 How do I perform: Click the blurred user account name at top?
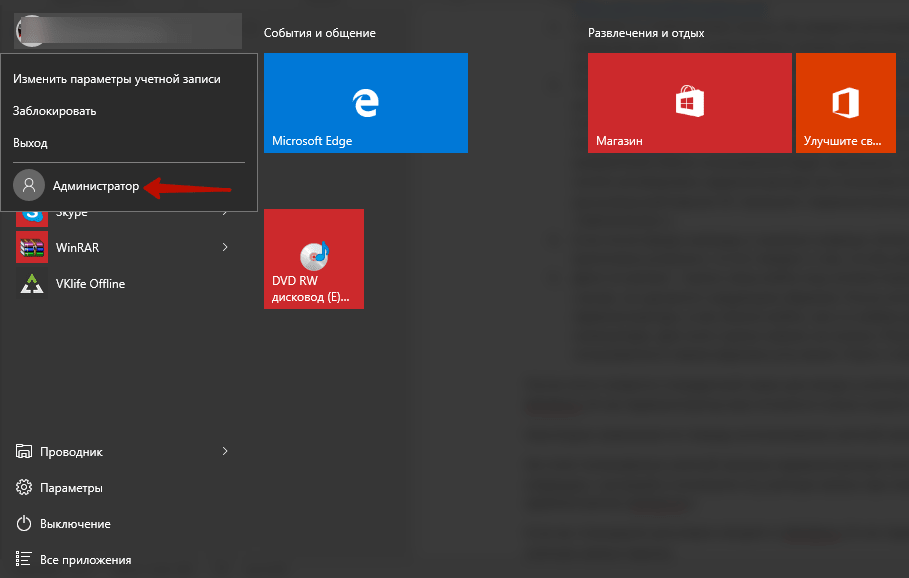128,31
